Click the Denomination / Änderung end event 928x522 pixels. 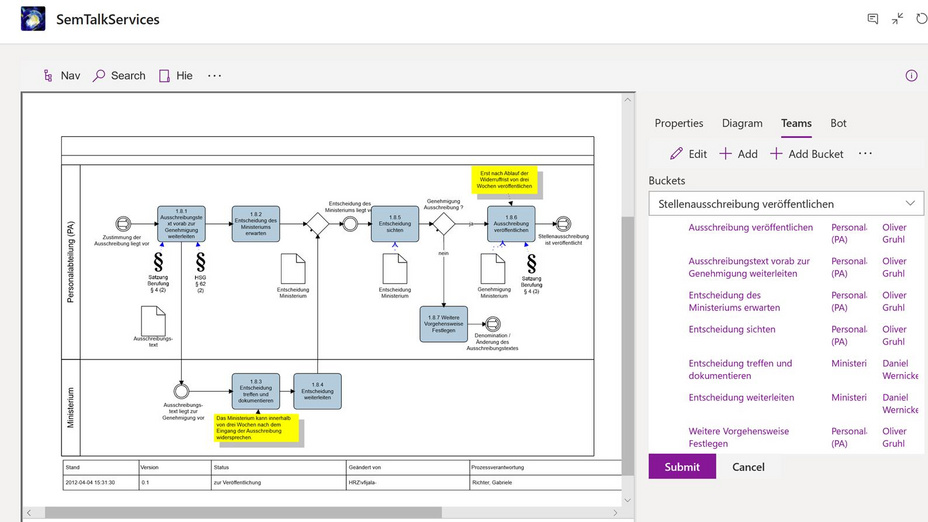click(x=492, y=324)
